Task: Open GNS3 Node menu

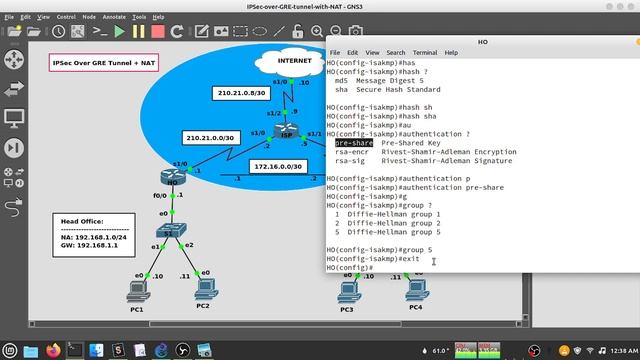Action: click(x=89, y=17)
